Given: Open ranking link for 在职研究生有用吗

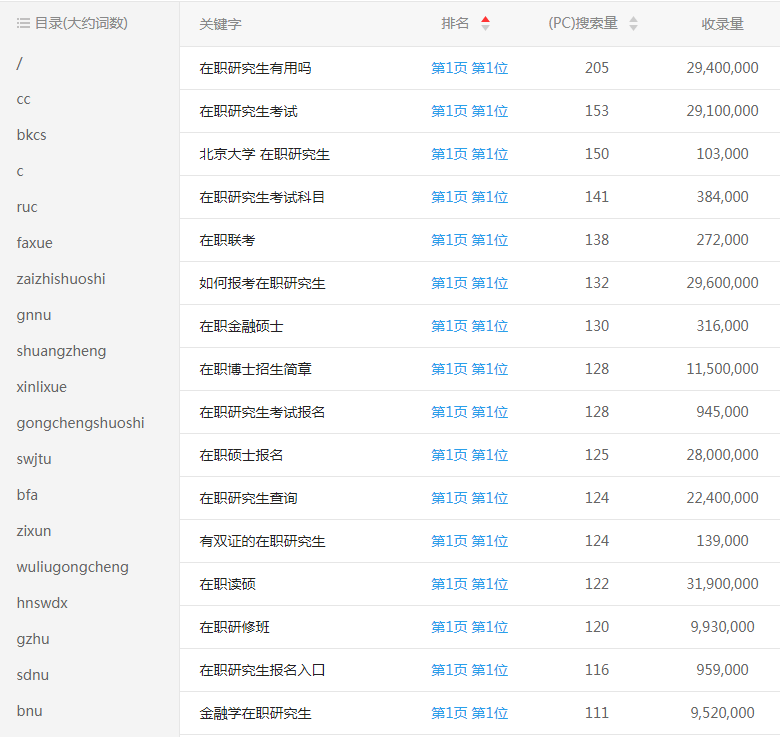Looking at the screenshot, I should pyautogui.click(x=469, y=68).
